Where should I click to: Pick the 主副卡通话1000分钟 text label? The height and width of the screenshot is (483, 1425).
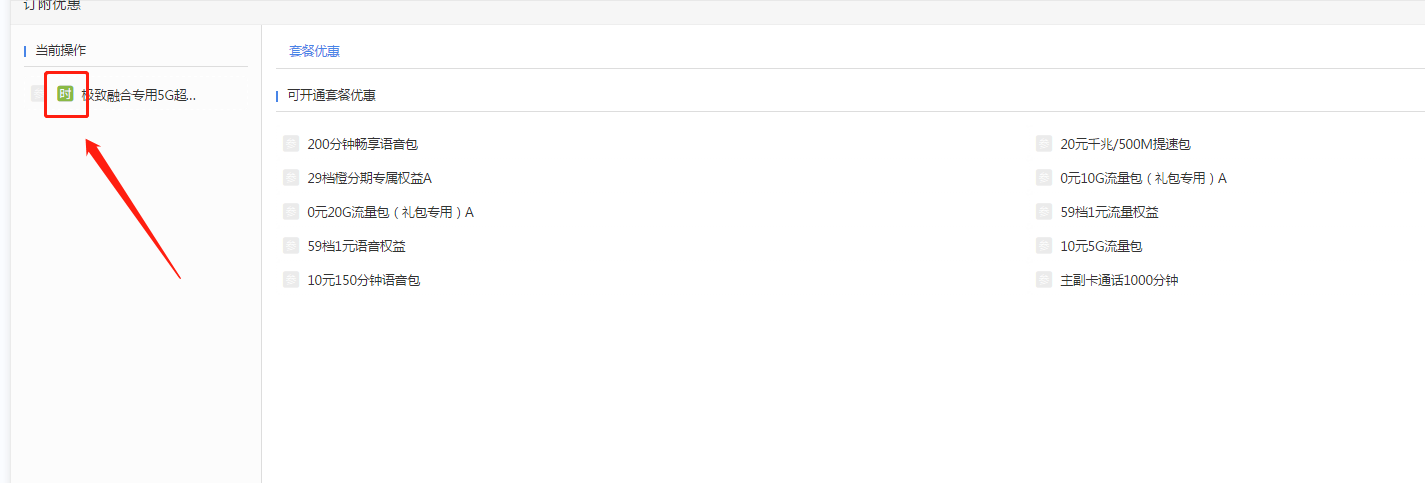1120,280
